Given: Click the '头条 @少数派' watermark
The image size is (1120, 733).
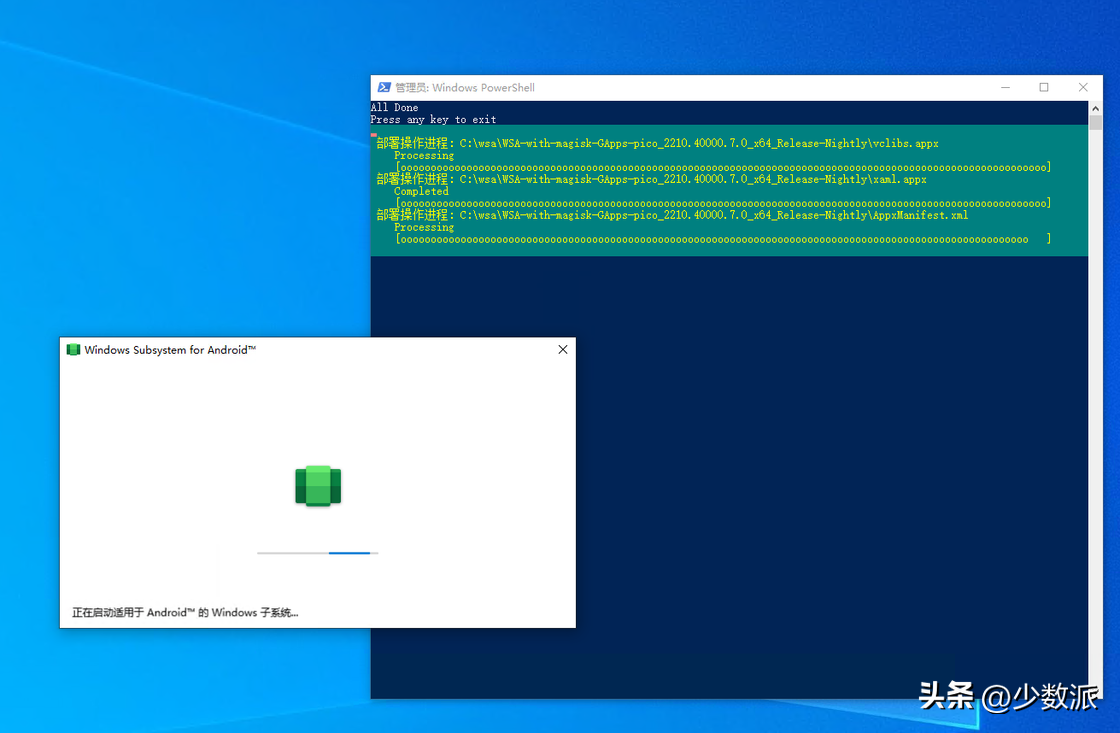Looking at the screenshot, I should coord(1008,697).
